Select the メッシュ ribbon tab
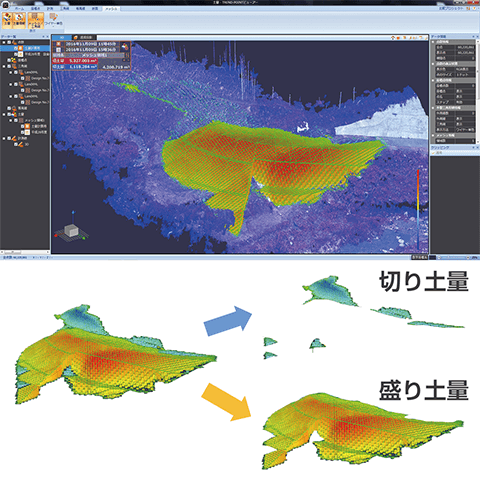 click(111, 9)
